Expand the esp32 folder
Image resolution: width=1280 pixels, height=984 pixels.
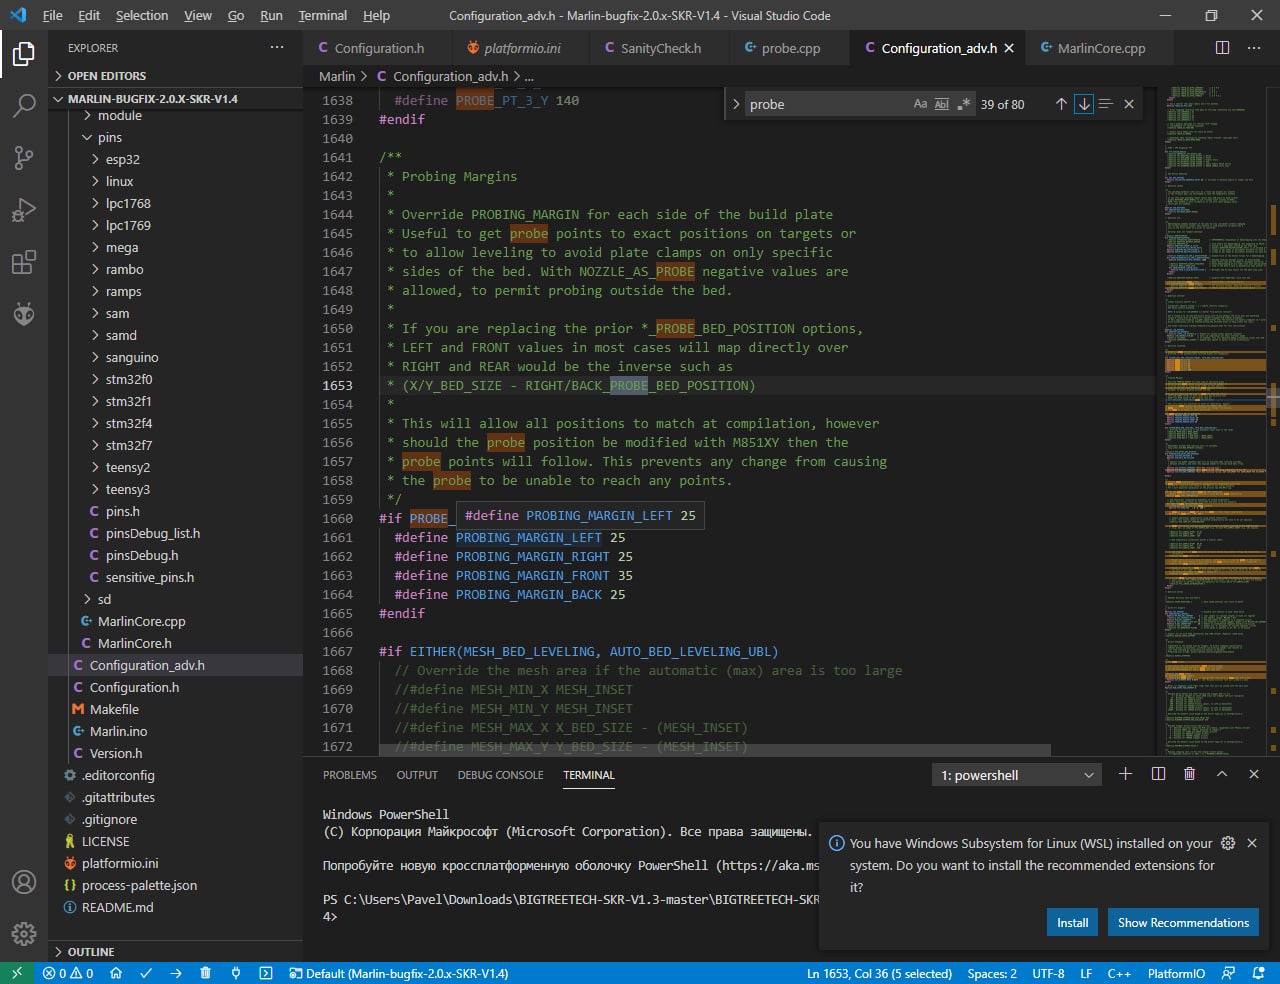[x=175, y=160]
